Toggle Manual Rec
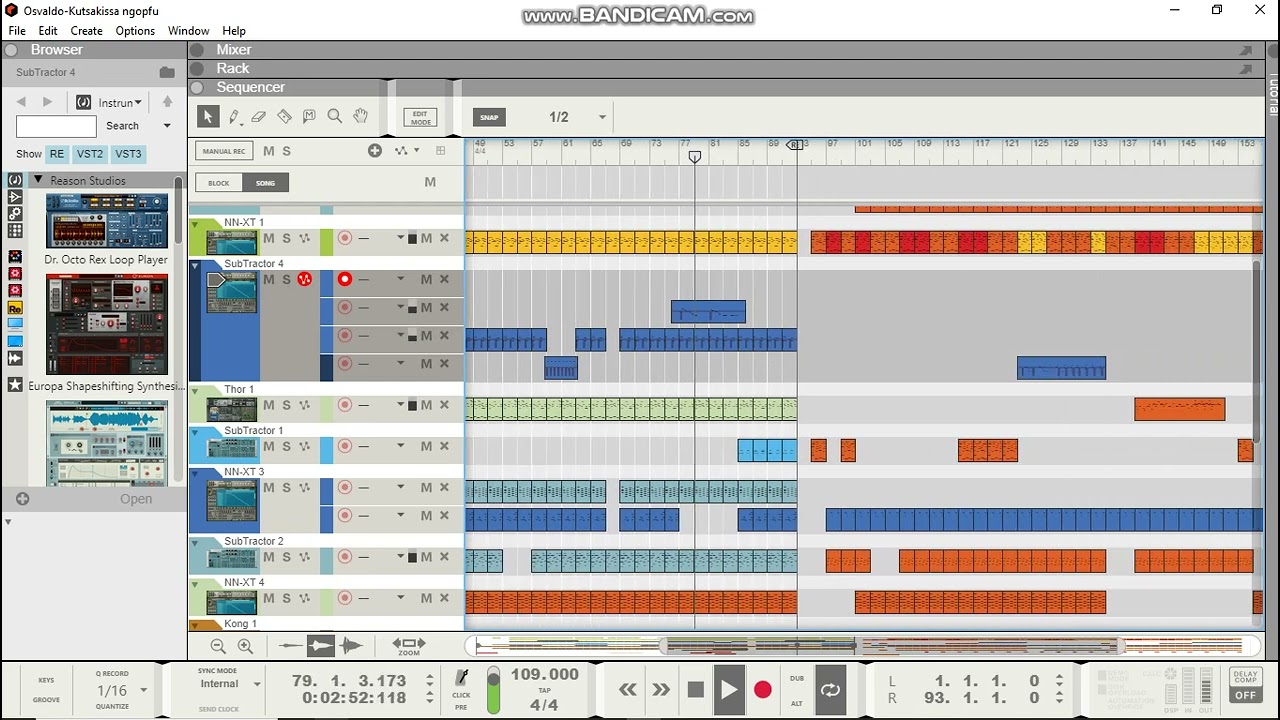The width and height of the screenshot is (1280, 720). pyautogui.click(x=223, y=151)
